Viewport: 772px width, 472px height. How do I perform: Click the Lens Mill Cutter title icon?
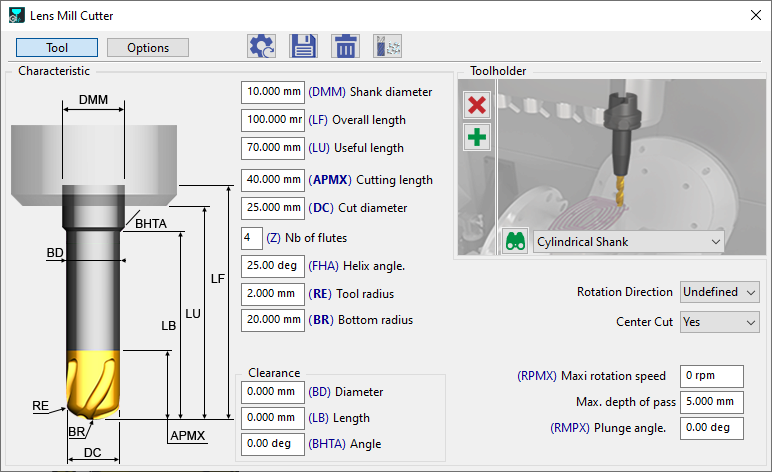(15, 15)
